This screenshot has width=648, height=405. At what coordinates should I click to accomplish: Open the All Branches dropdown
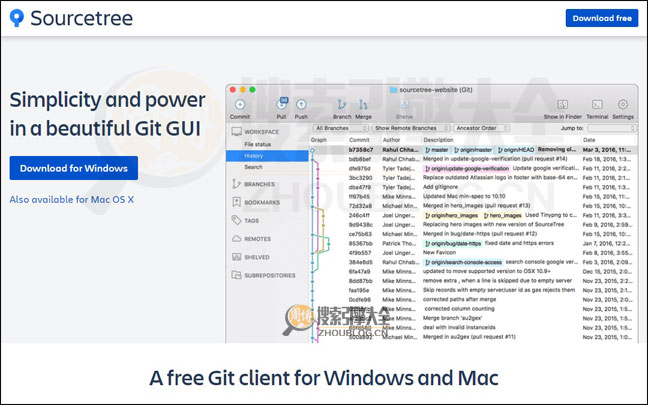[341, 128]
